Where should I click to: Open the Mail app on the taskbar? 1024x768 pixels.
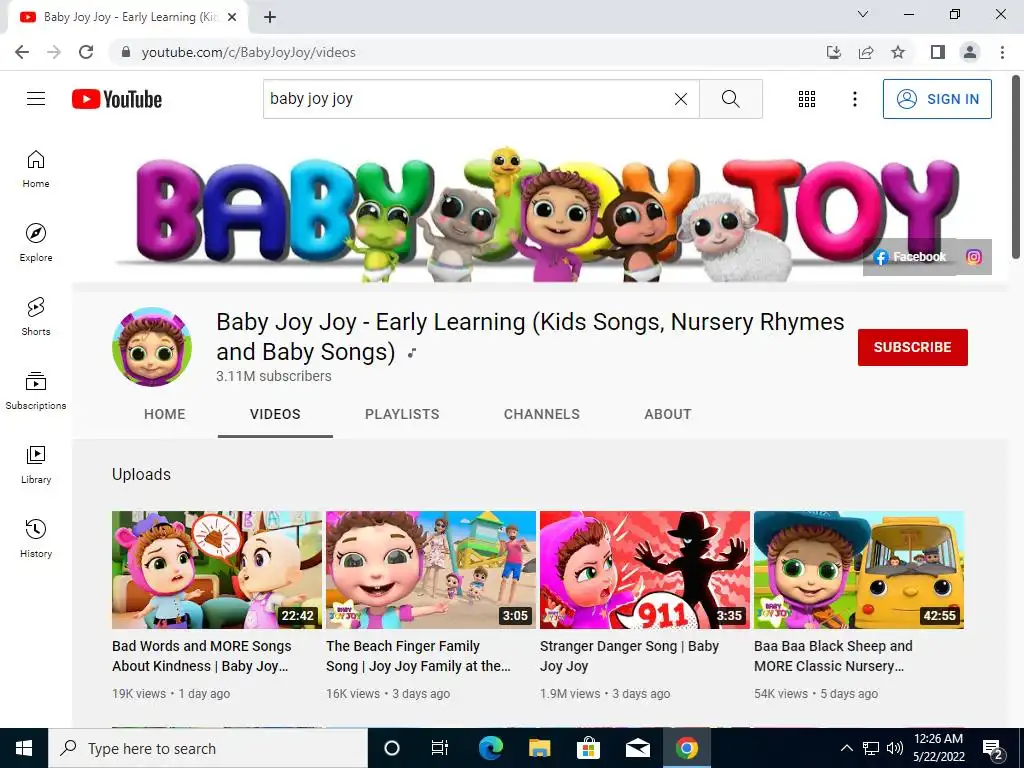[637, 748]
